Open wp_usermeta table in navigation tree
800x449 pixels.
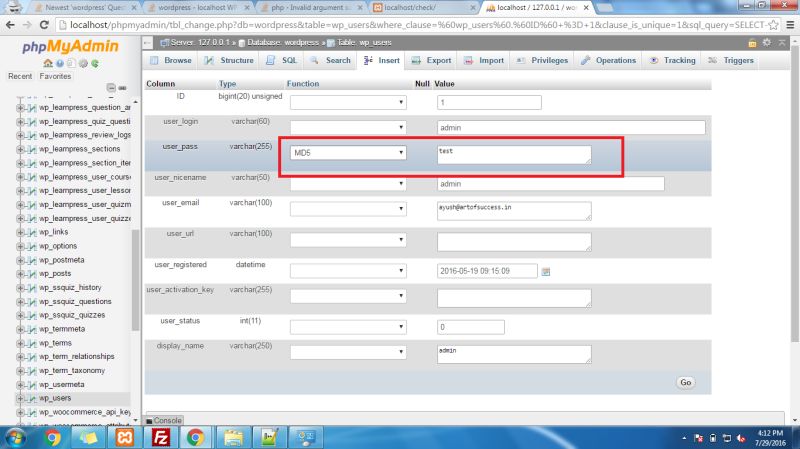(62, 384)
